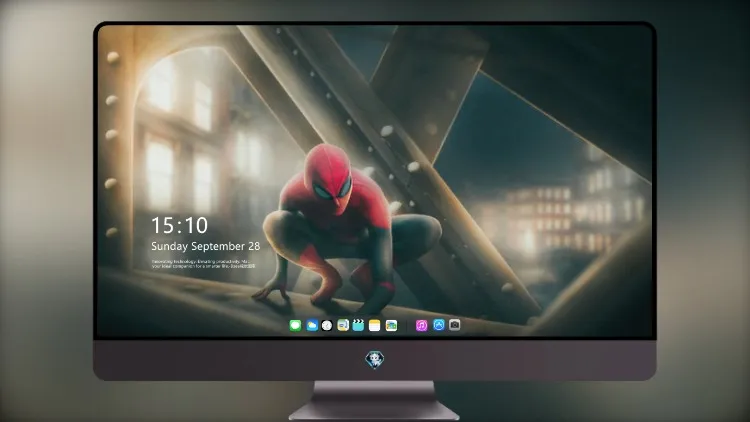Open the map-style icon left of clapperboard
Screen dimensions: 750x422
[x=343, y=325]
